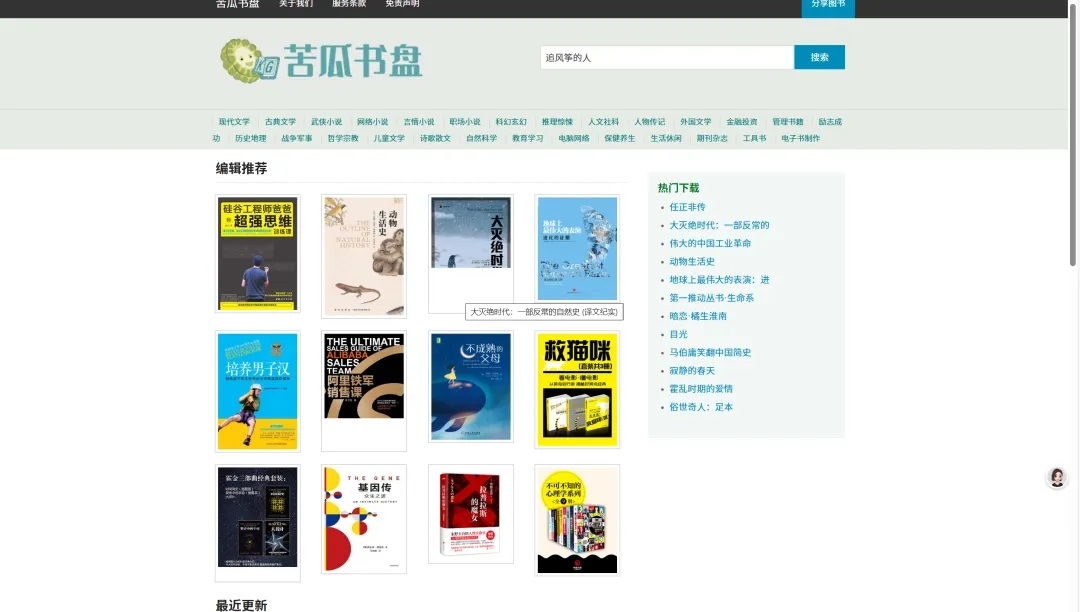Click the 分享图书 button in the top bar

tap(827, 4)
